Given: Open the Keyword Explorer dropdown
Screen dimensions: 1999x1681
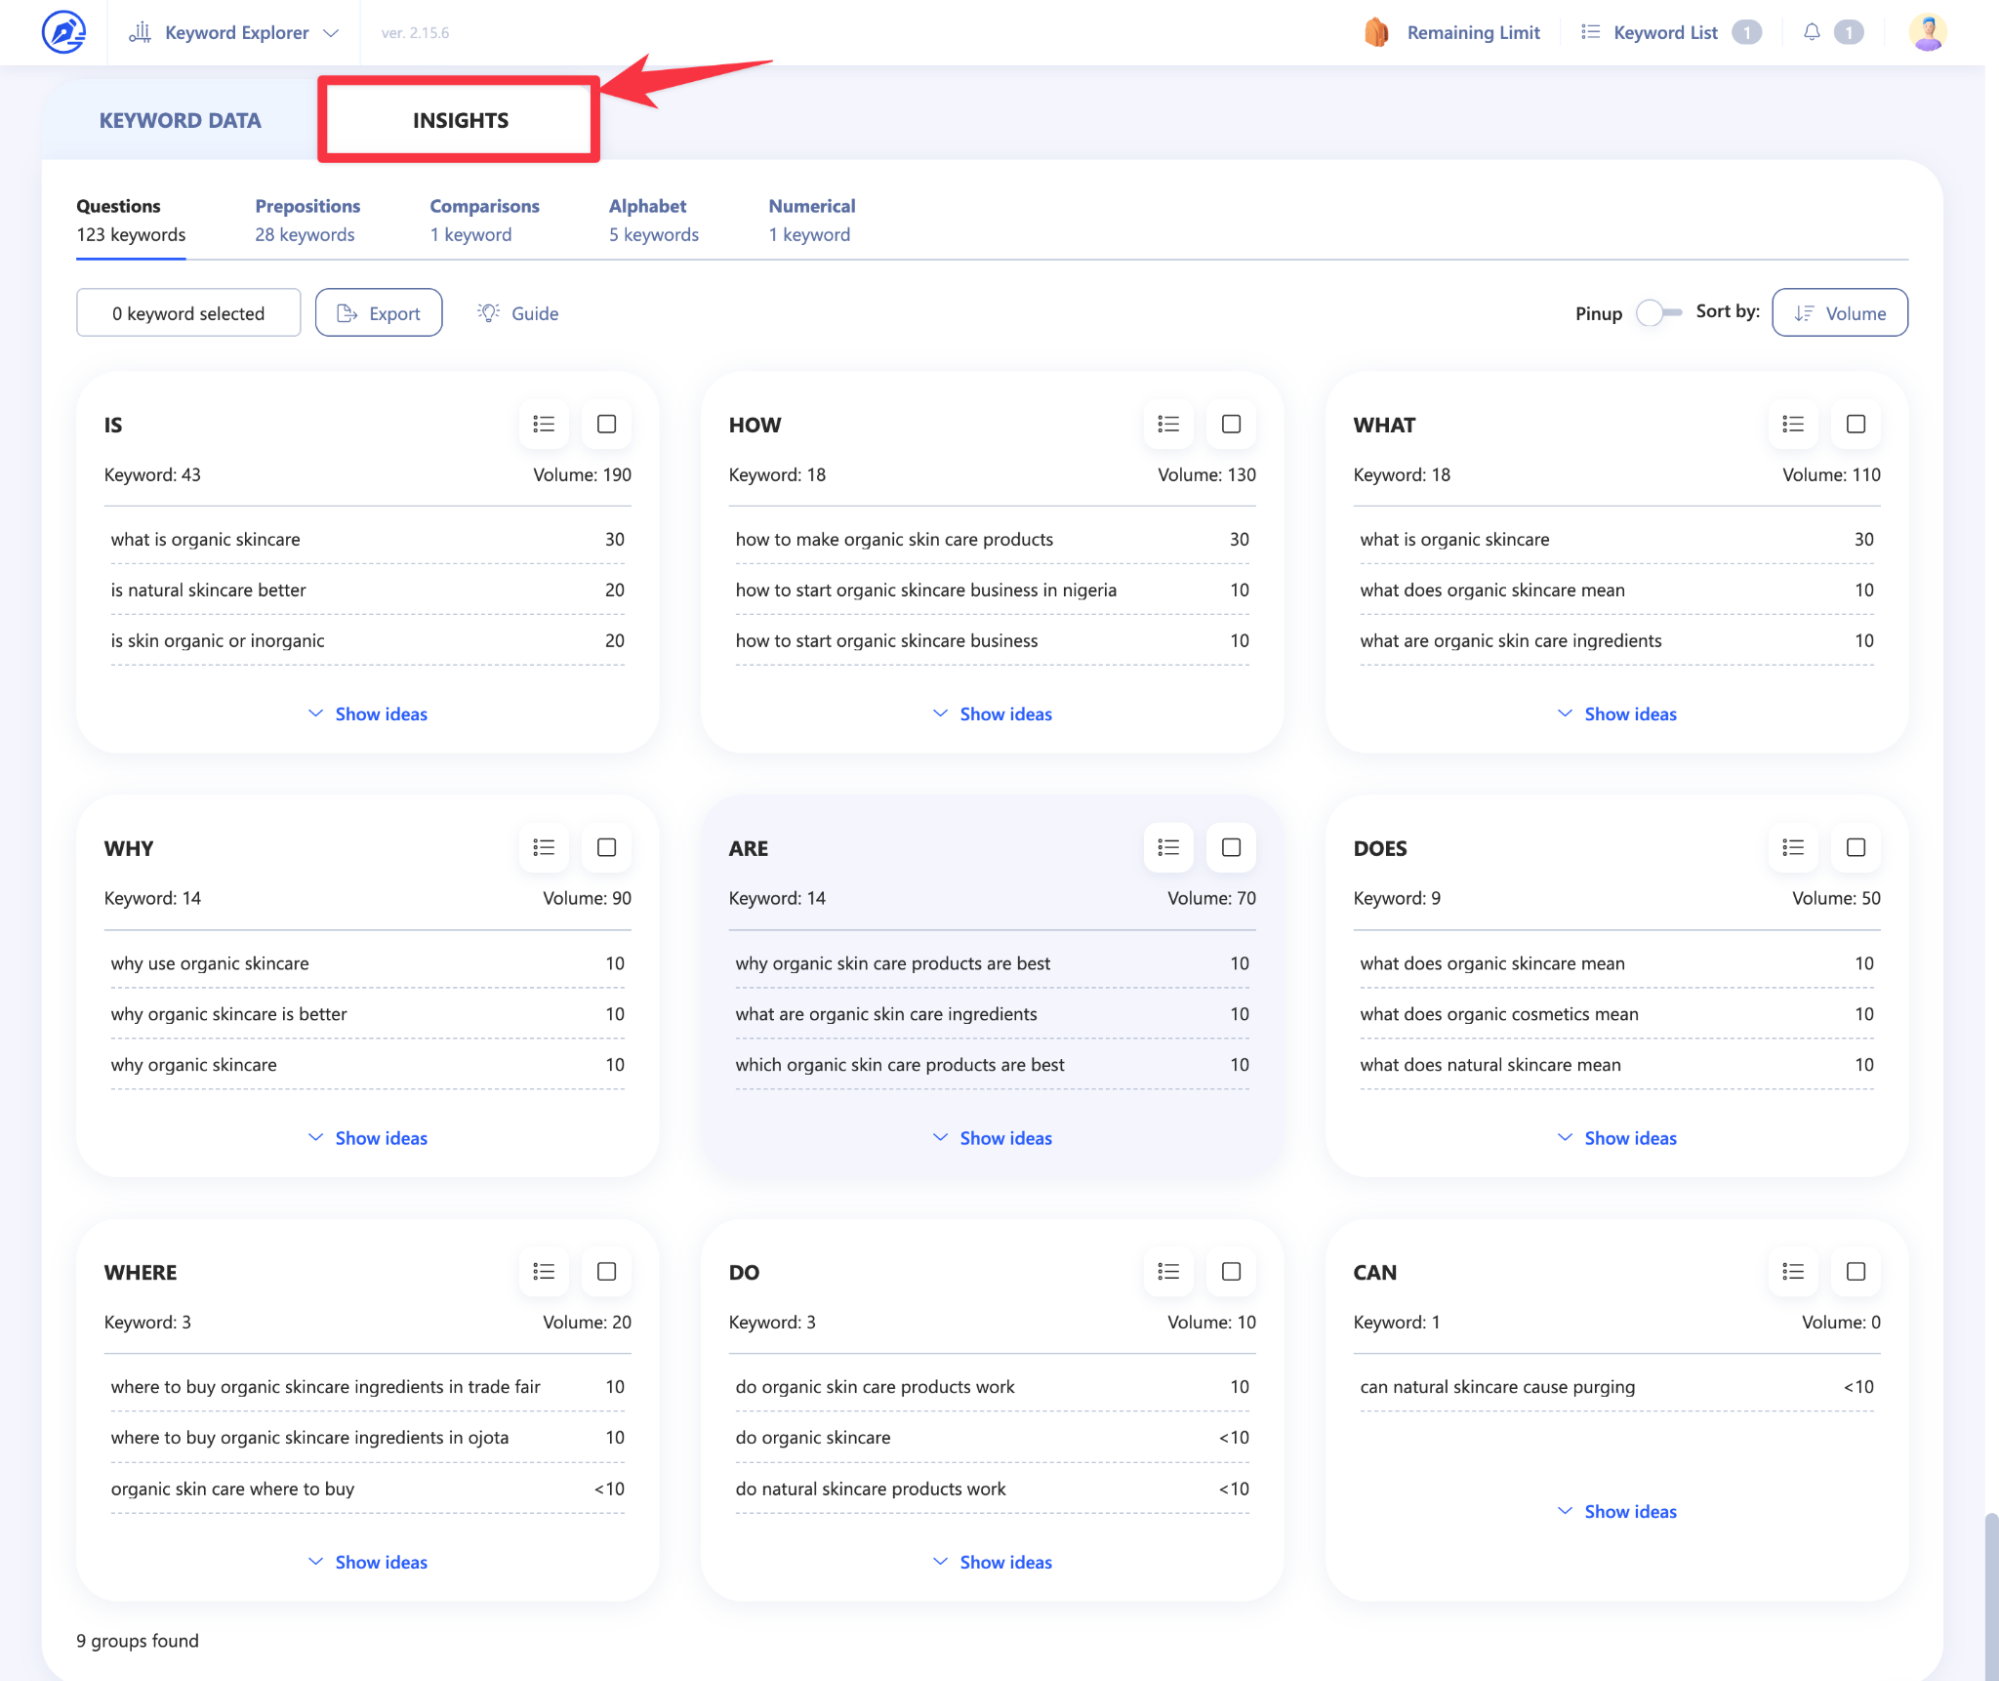Looking at the screenshot, I should 234,32.
